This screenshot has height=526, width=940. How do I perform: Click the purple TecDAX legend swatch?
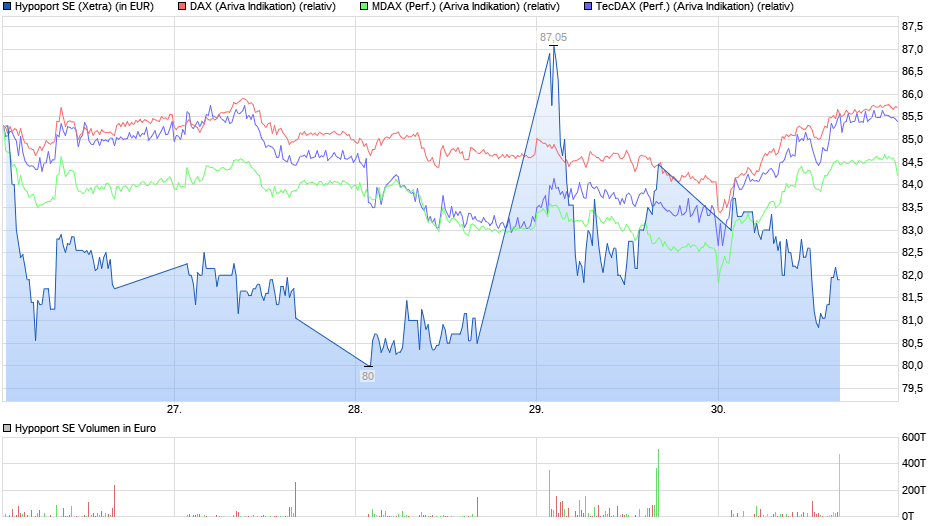588,7
